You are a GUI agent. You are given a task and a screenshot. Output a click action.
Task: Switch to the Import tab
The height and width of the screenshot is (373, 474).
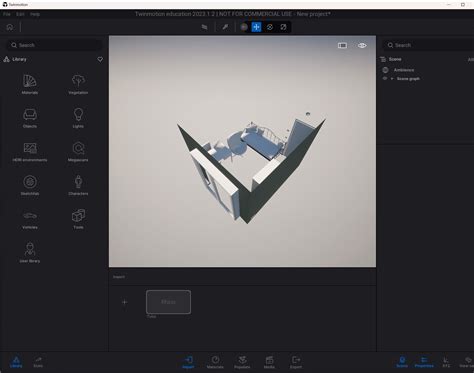(188, 362)
